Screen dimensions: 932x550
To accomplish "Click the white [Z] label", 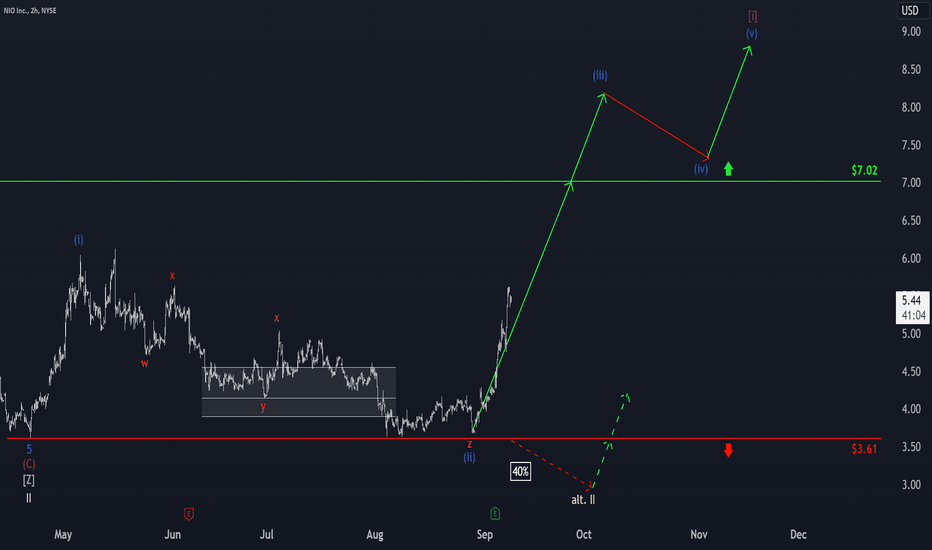I will [29, 480].
